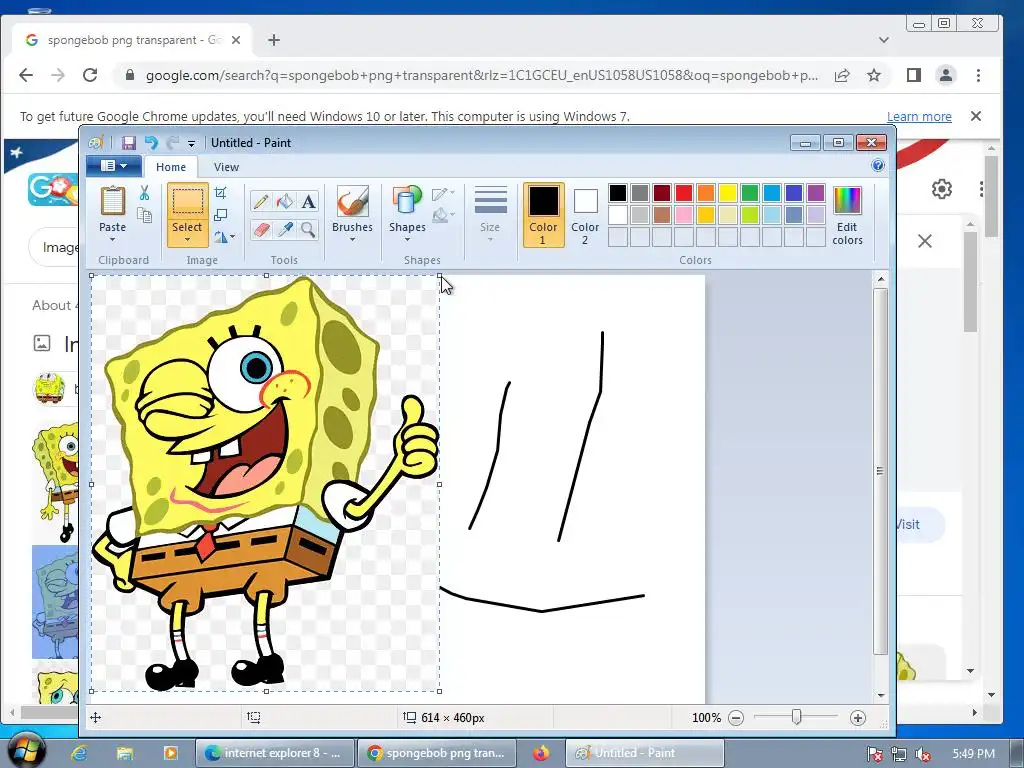Toggle Chrome side panel button

914,75
